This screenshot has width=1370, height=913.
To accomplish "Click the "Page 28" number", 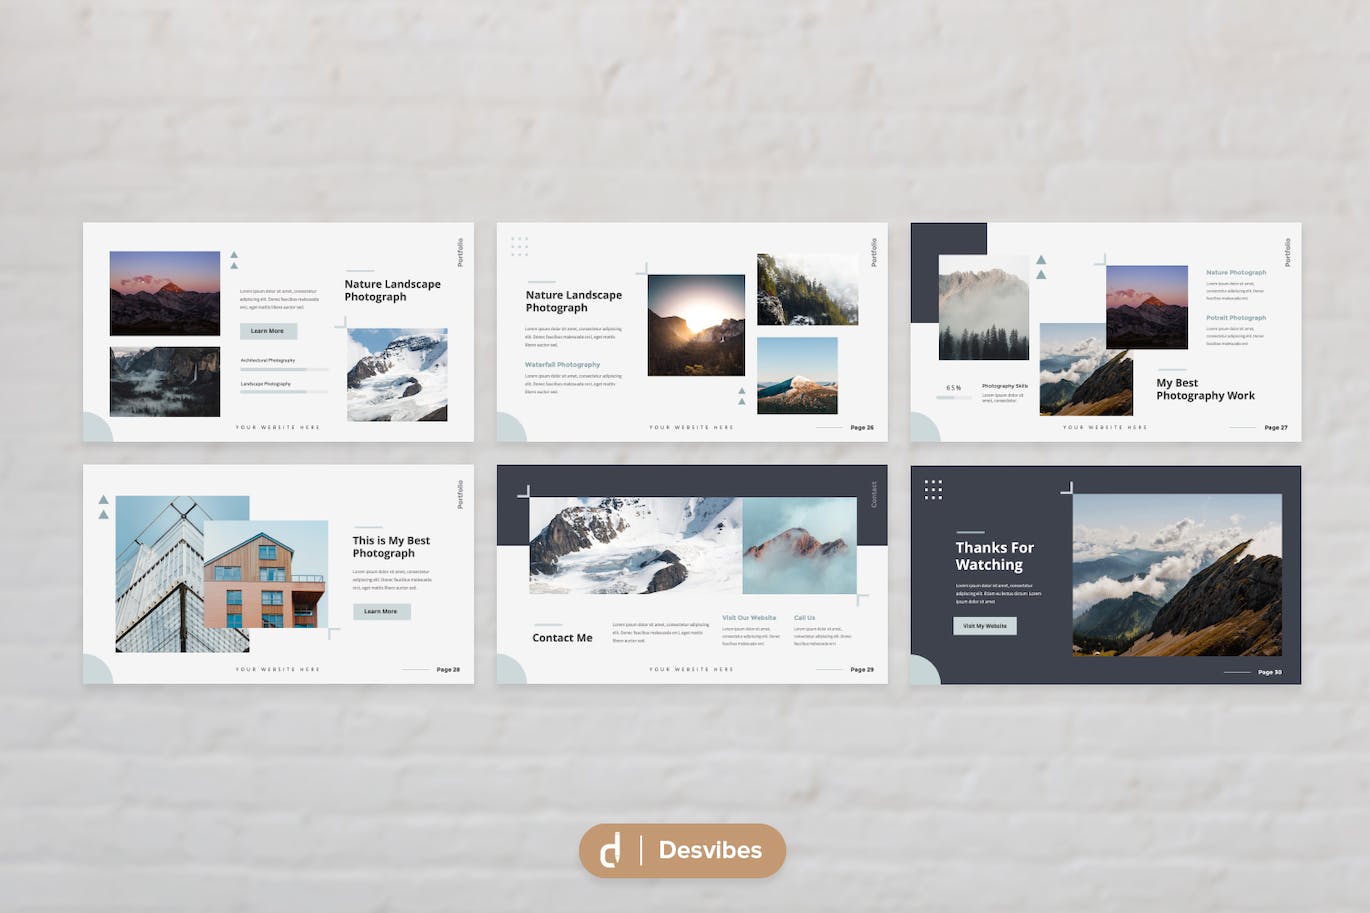I will pyautogui.click(x=448, y=670).
